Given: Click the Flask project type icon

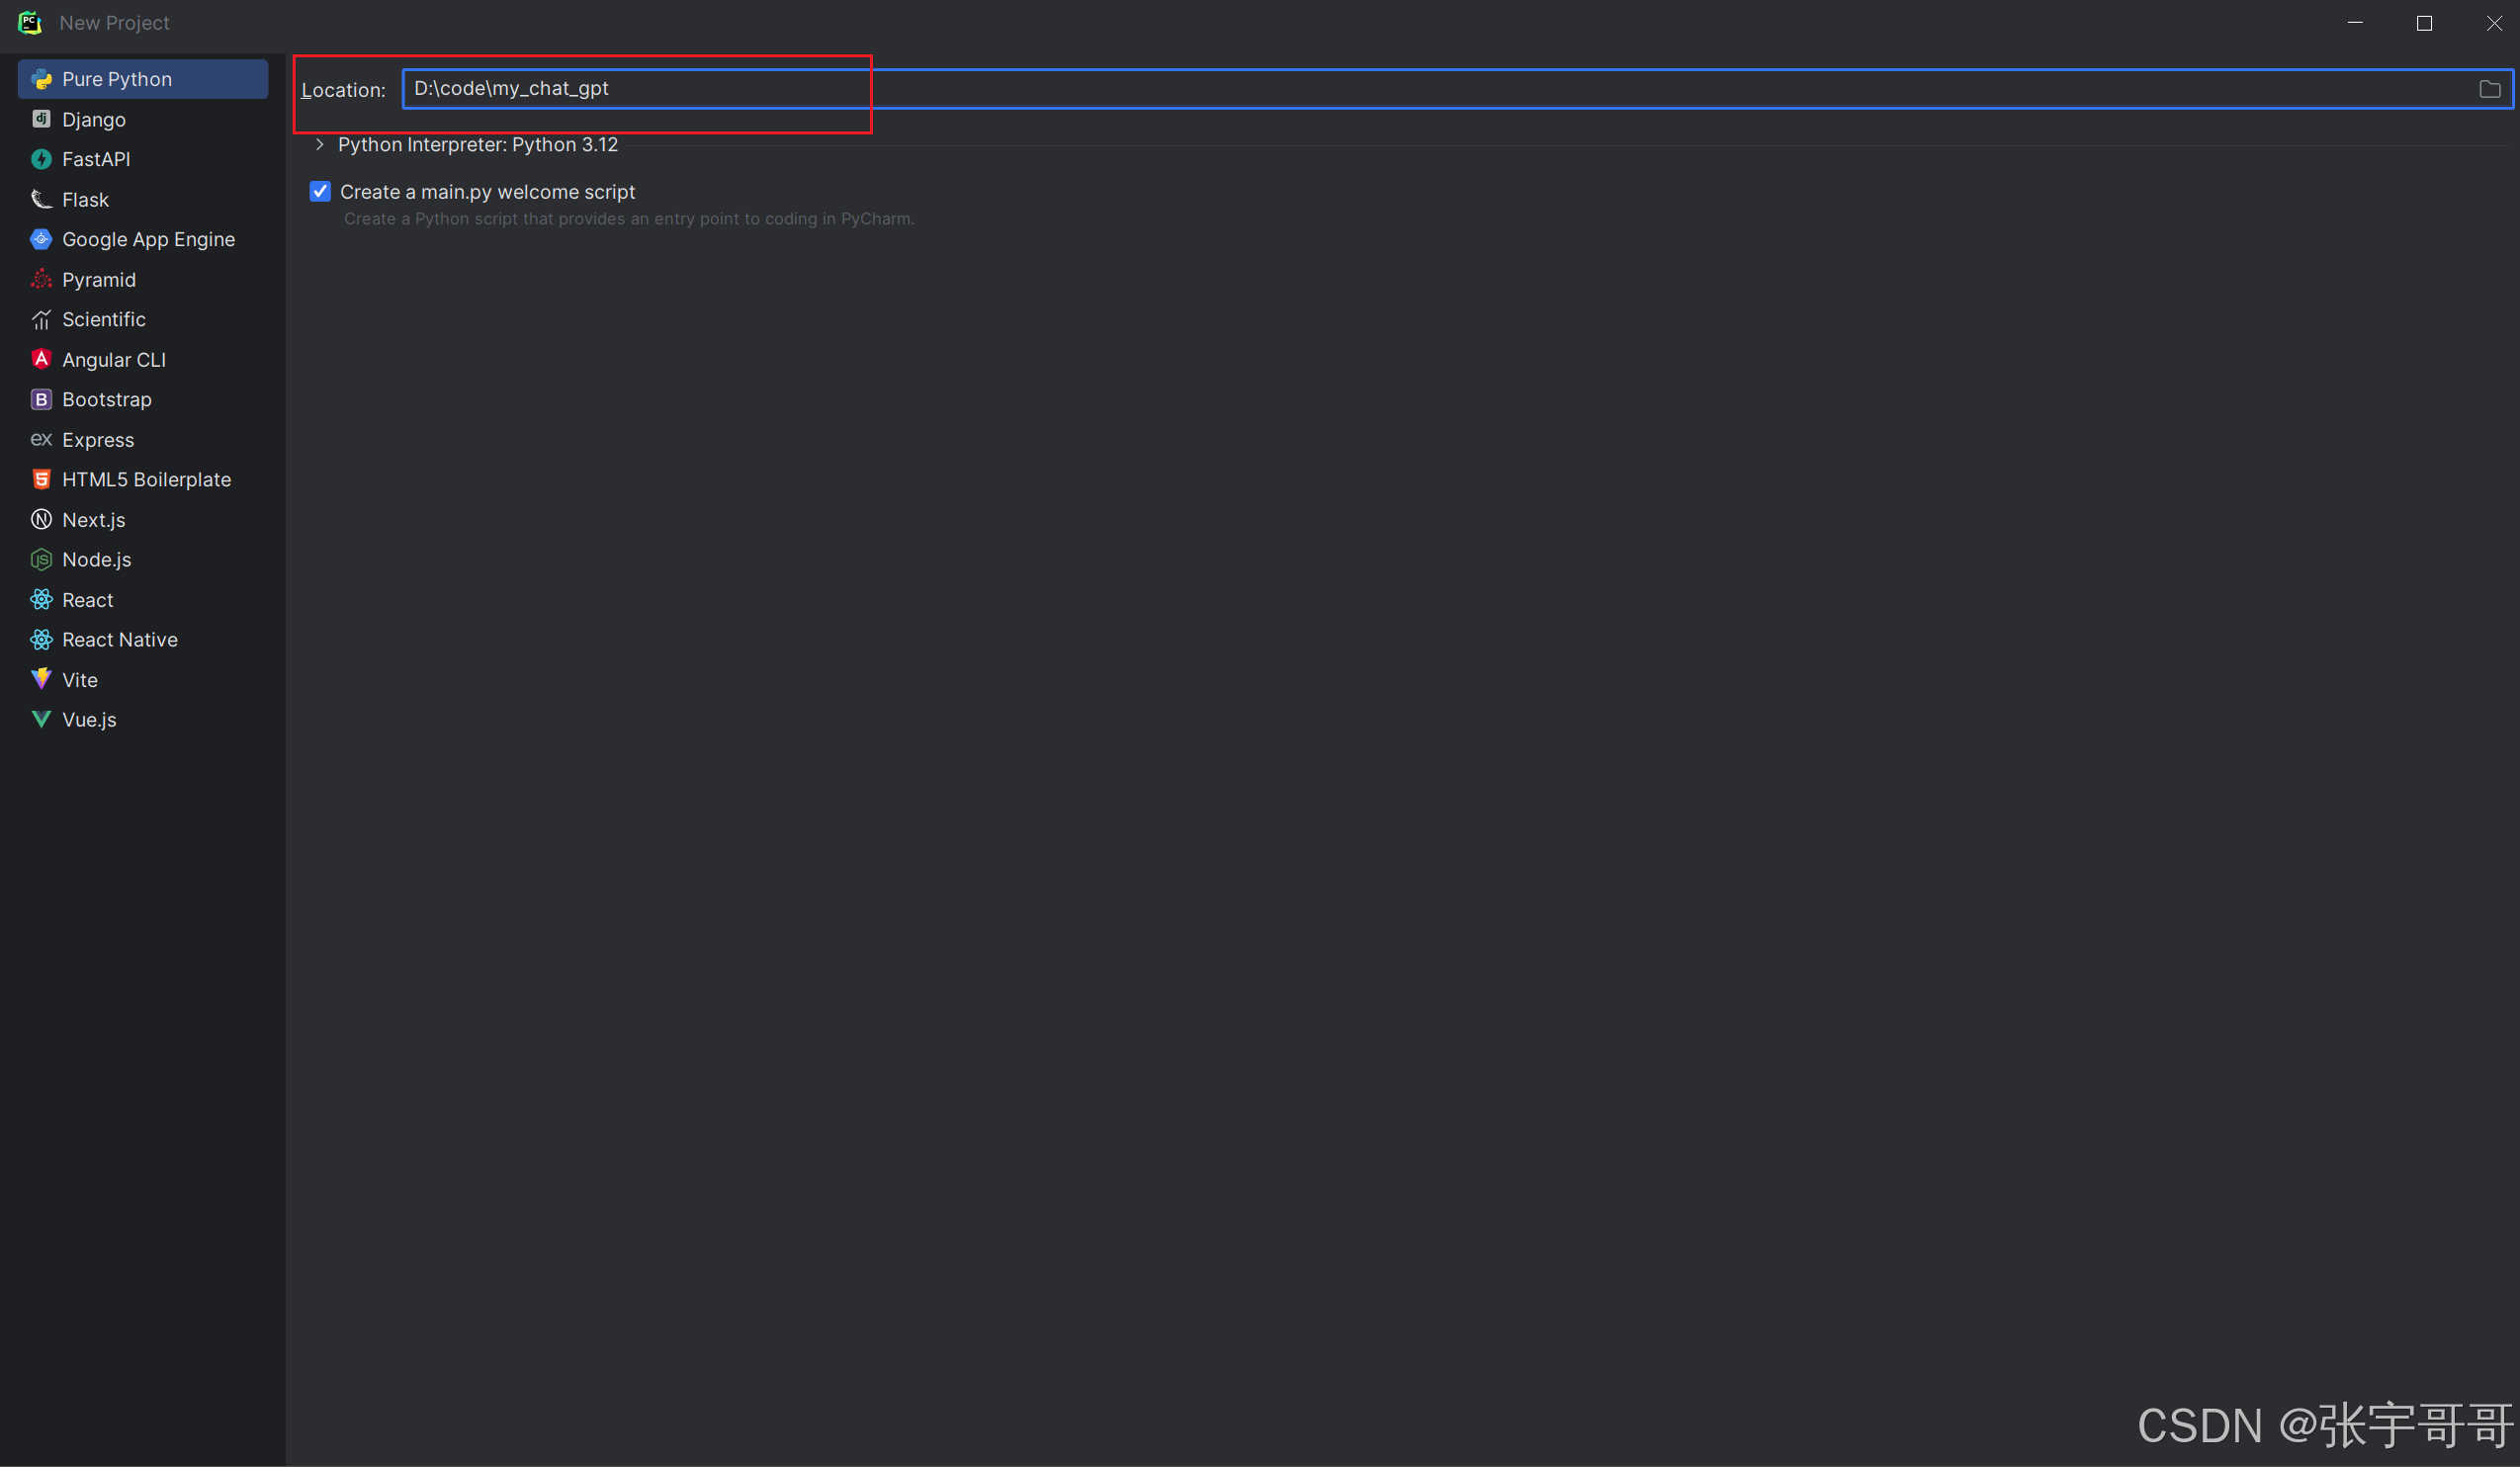Looking at the screenshot, I should 41,199.
